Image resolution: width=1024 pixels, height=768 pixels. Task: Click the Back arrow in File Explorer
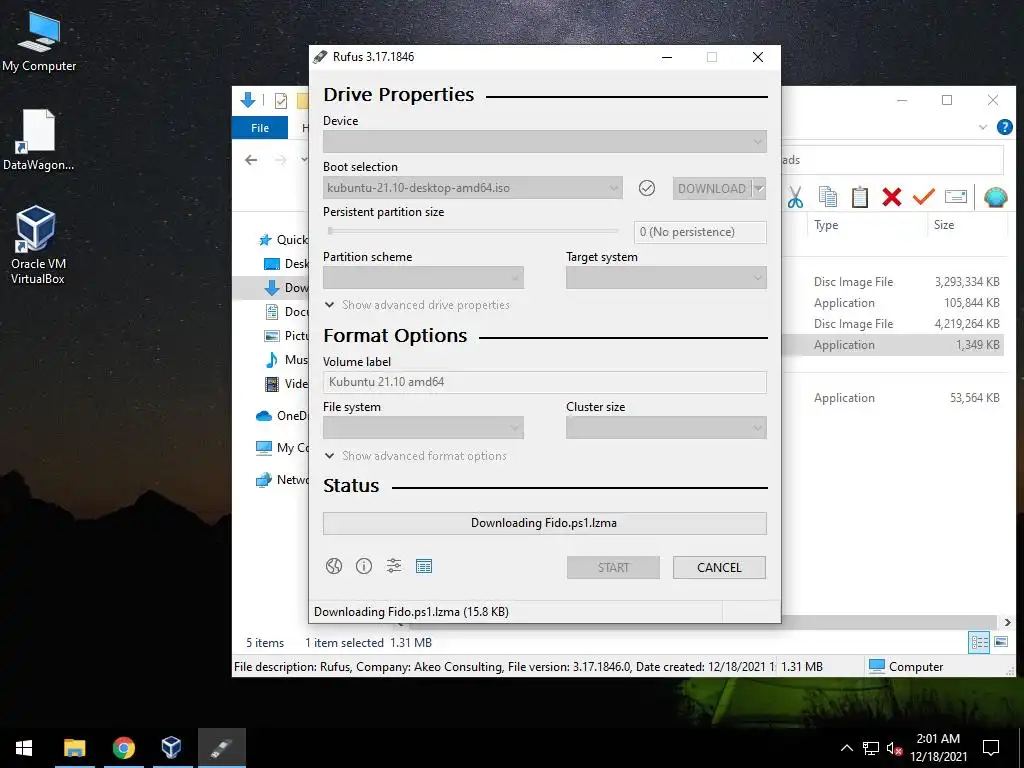251,160
